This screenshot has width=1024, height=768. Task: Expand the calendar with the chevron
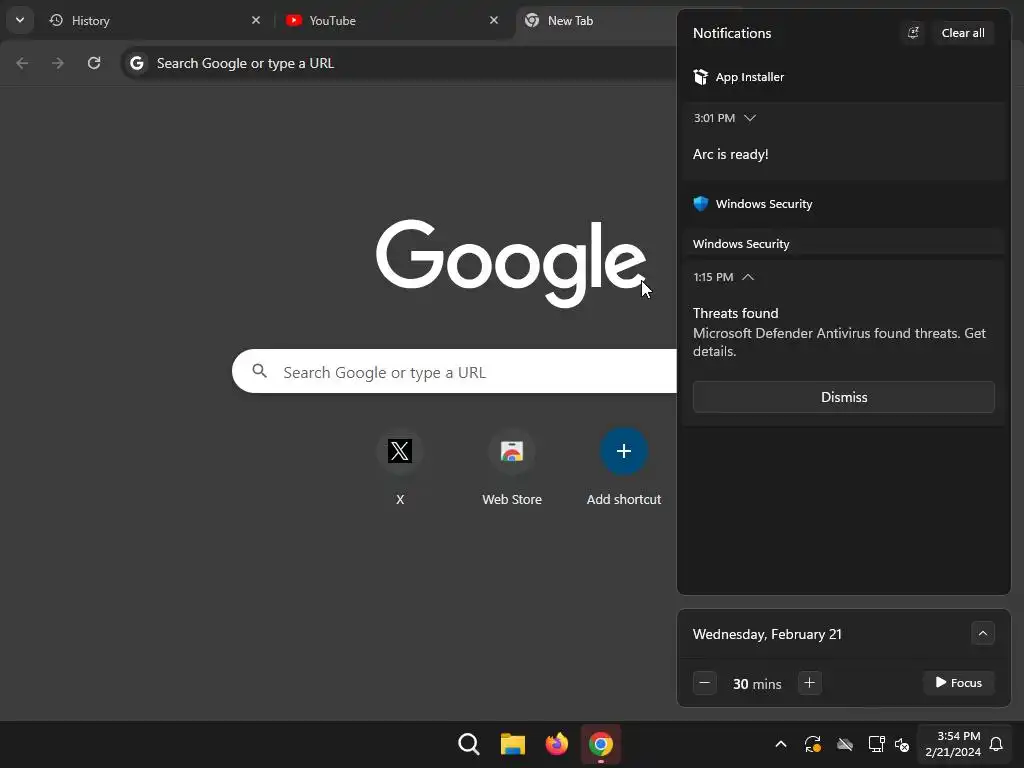point(982,633)
